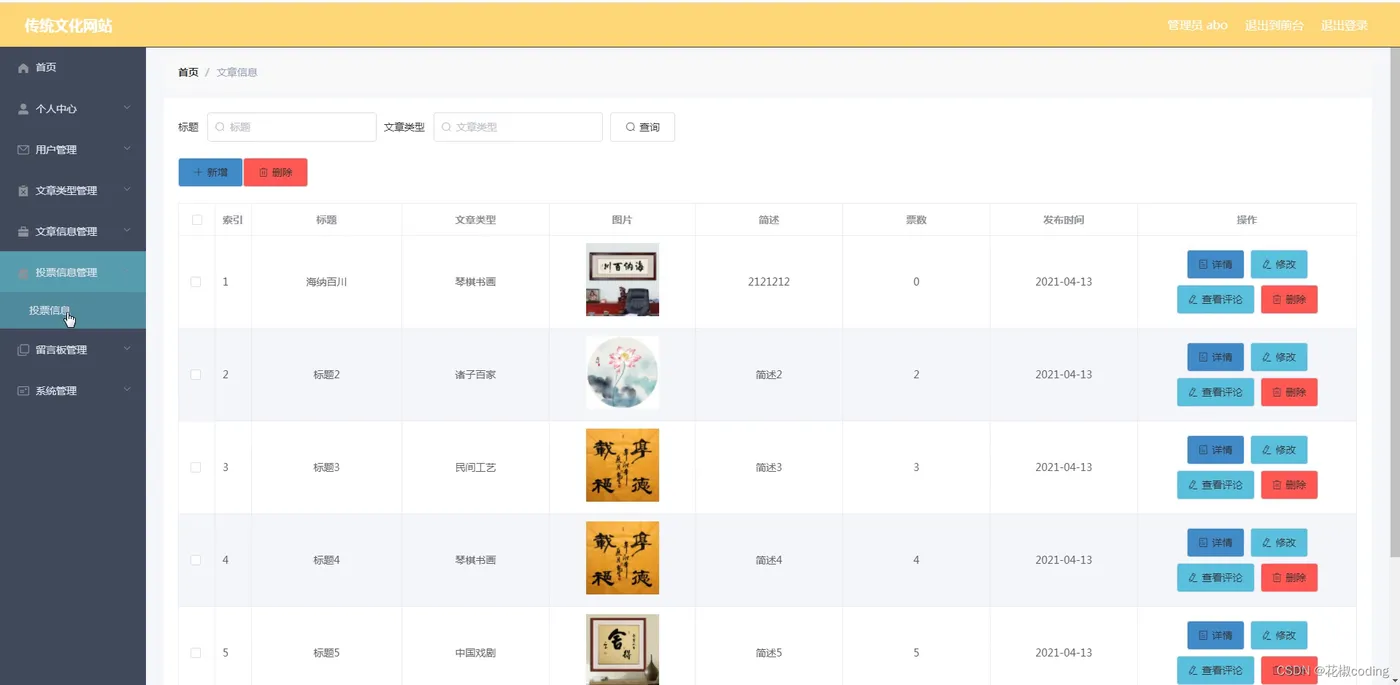Expand the 个人中心 sidebar chevron

tap(127, 107)
